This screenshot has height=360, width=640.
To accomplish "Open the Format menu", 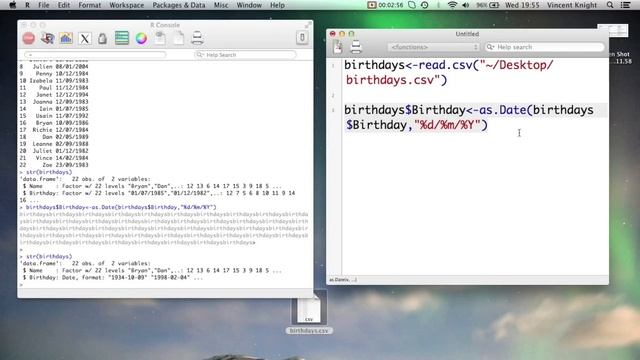I will (89, 5).
